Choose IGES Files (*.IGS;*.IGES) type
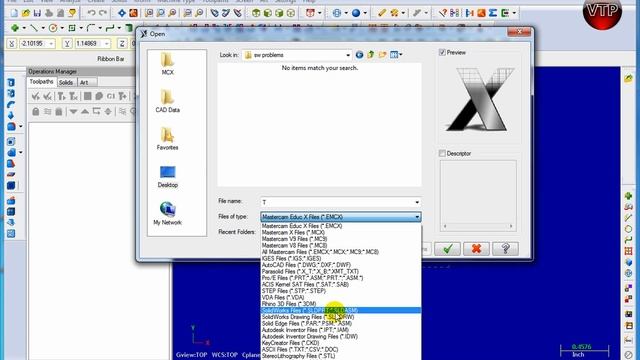Viewport: 640px width, 360px height. [340, 258]
